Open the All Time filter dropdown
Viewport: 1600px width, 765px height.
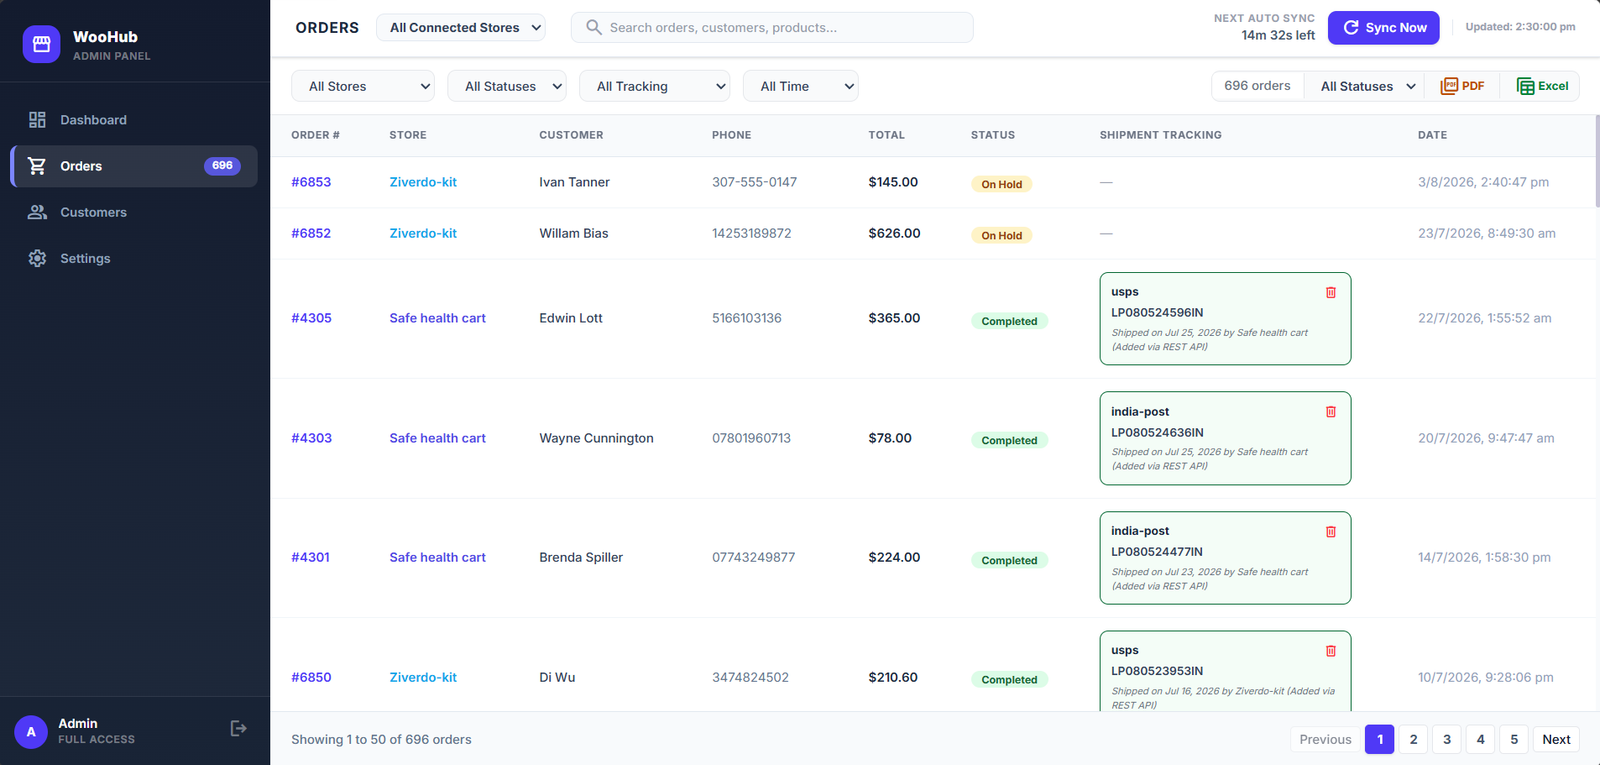click(801, 86)
